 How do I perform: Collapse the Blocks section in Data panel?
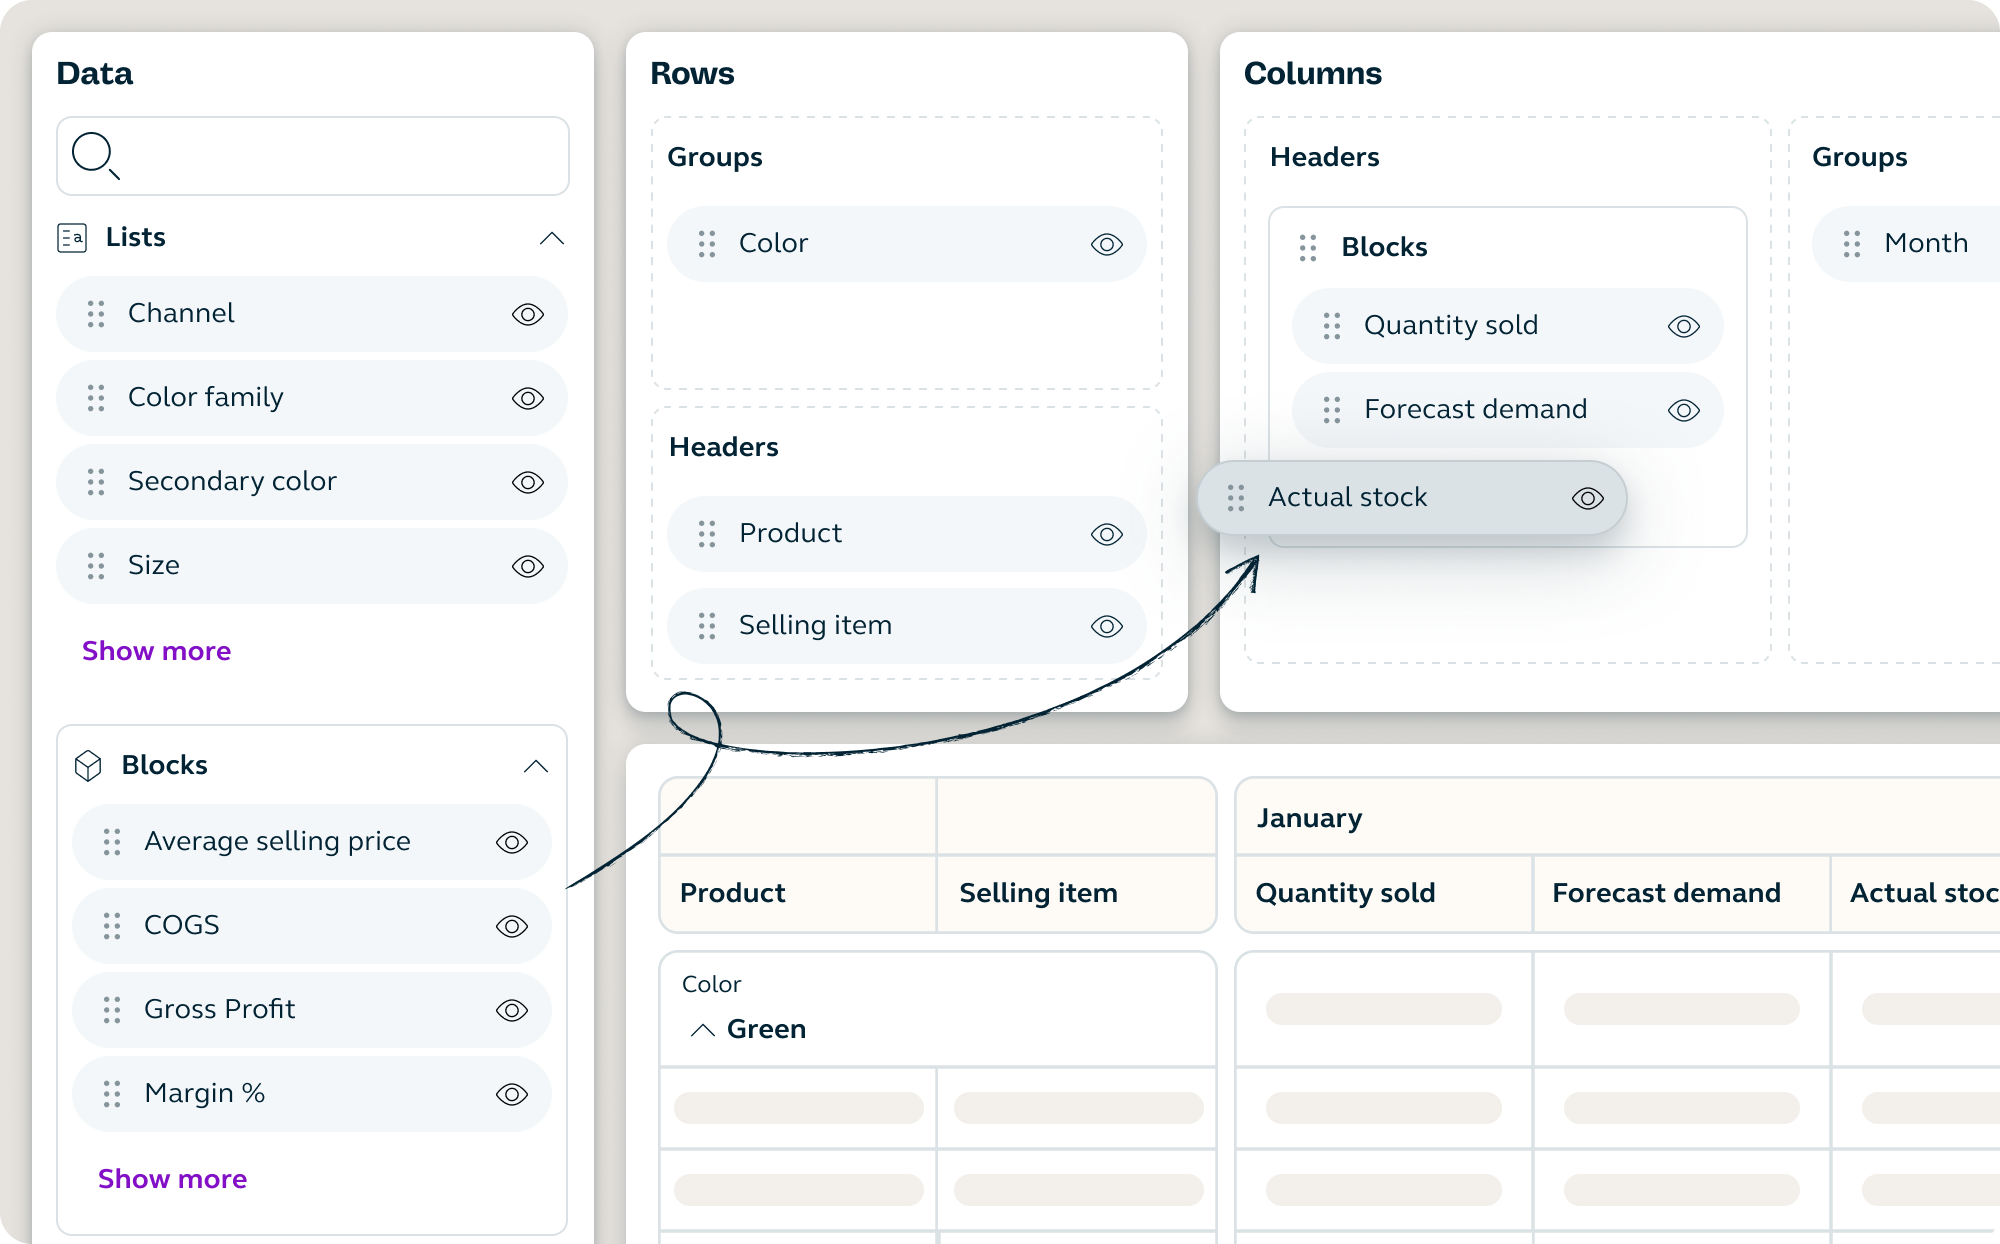tap(536, 766)
